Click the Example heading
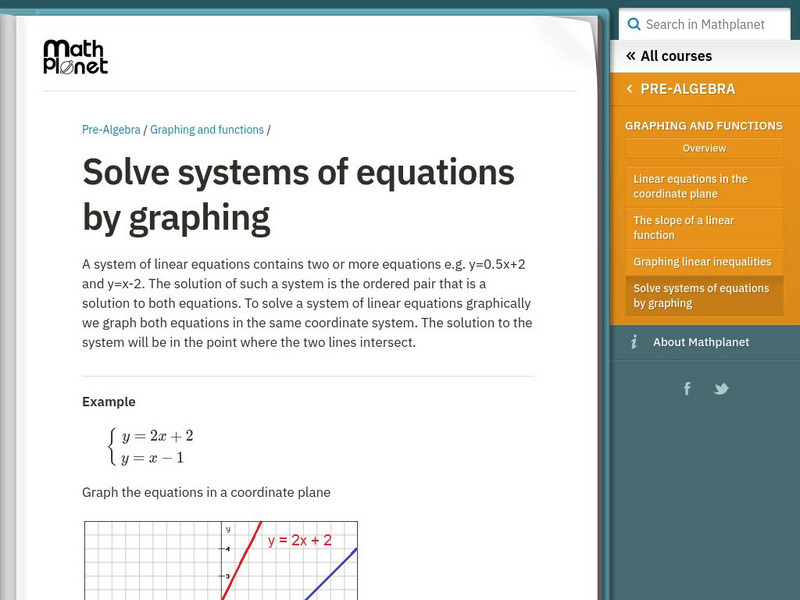Viewport: 800px width, 600px height. pyautogui.click(x=109, y=402)
